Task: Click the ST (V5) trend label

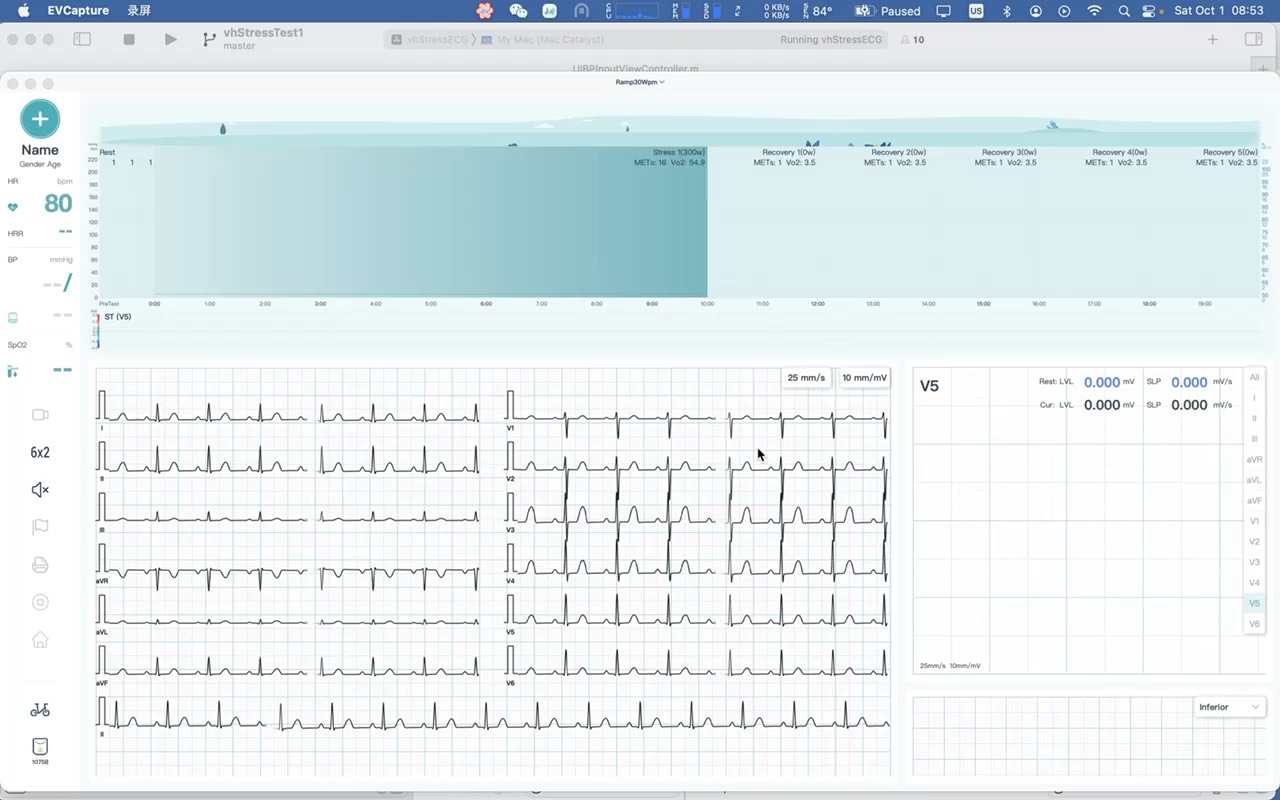Action: pyautogui.click(x=118, y=317)
